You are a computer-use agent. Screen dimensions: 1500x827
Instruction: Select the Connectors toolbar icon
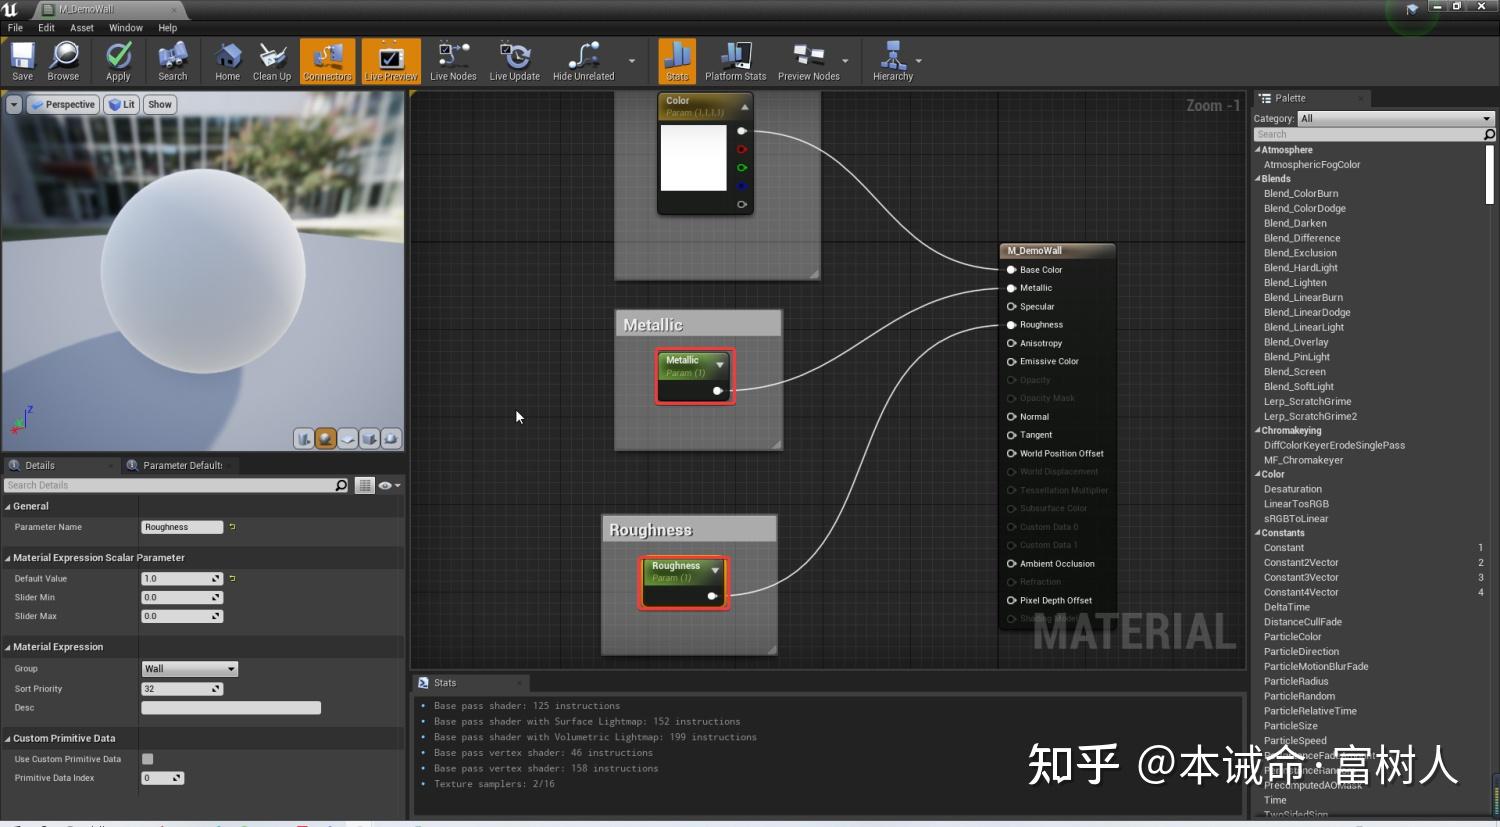point(327,60)
